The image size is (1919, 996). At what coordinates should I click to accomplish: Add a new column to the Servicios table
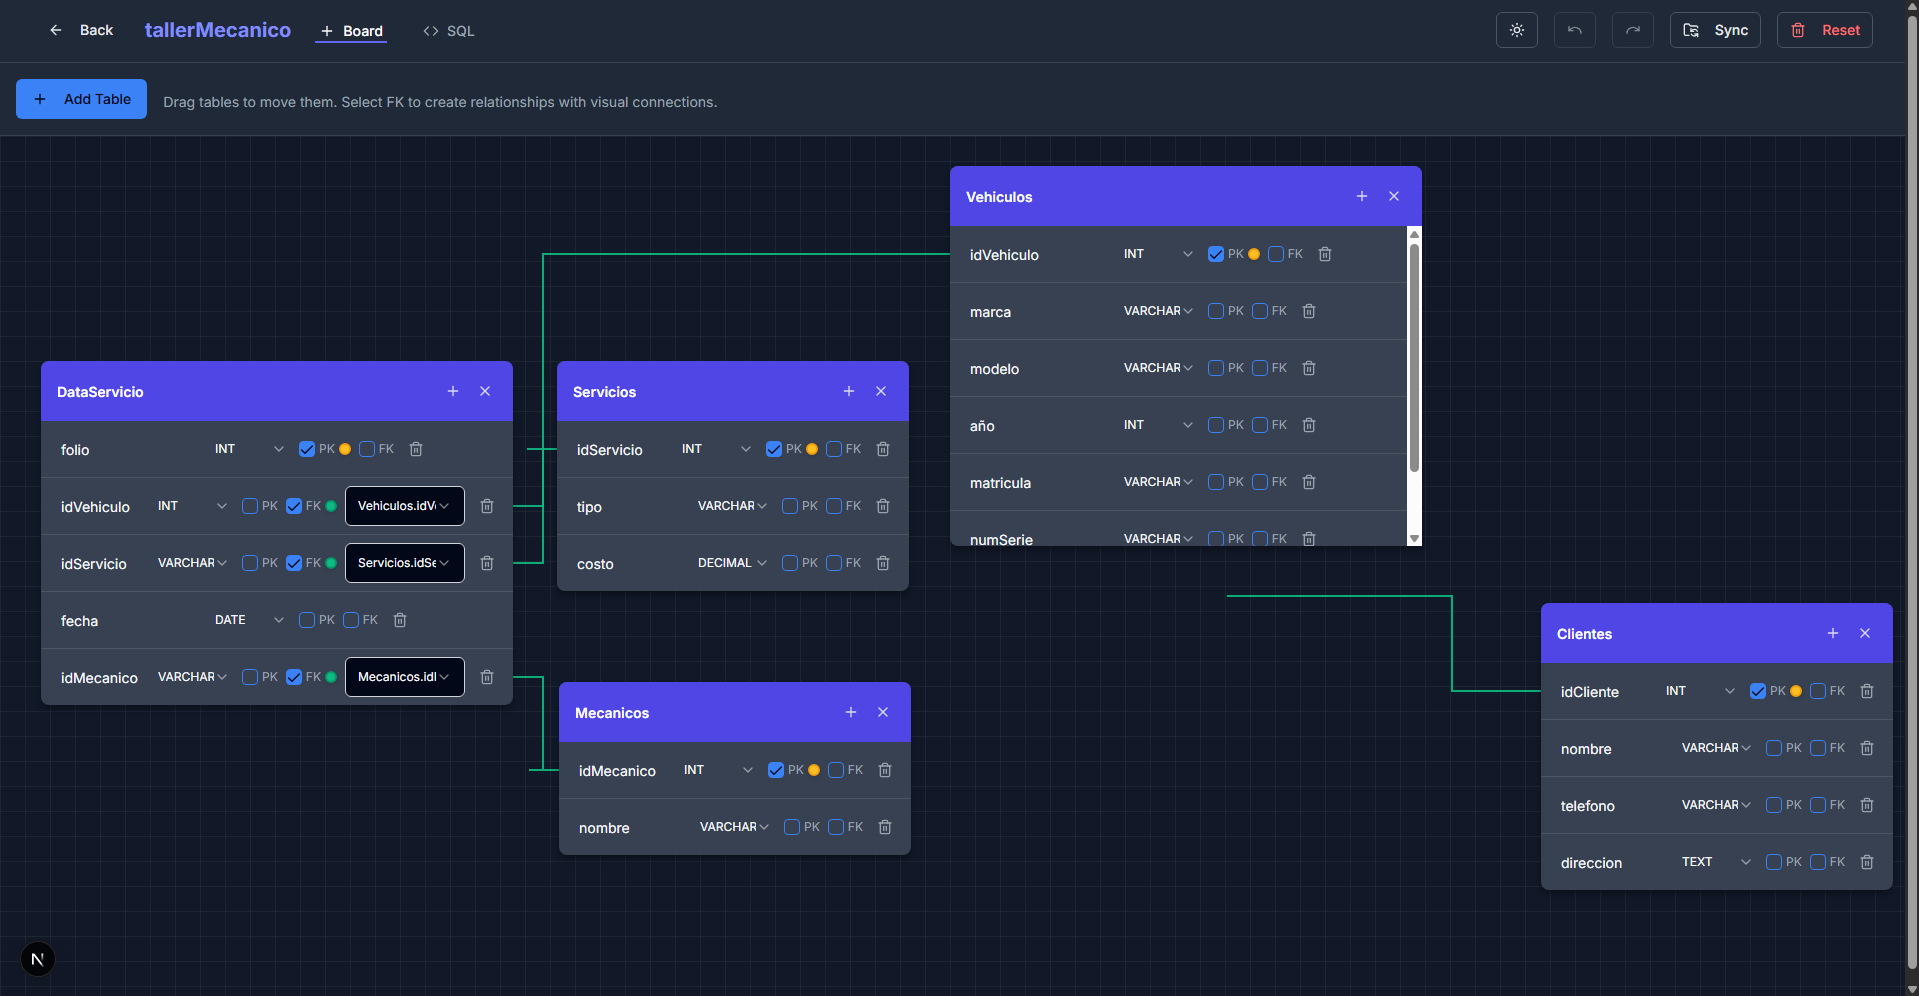(849, 391)
